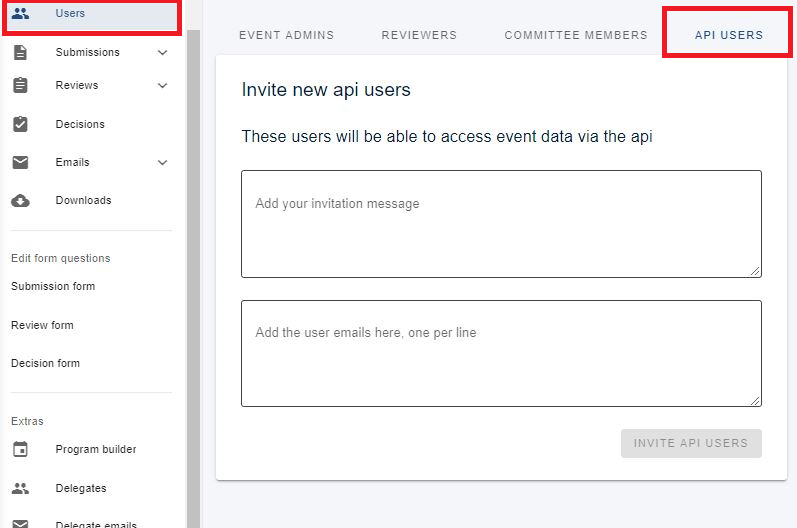Open the Decision form link
797x528 pixels.
(x=45, y=363)
